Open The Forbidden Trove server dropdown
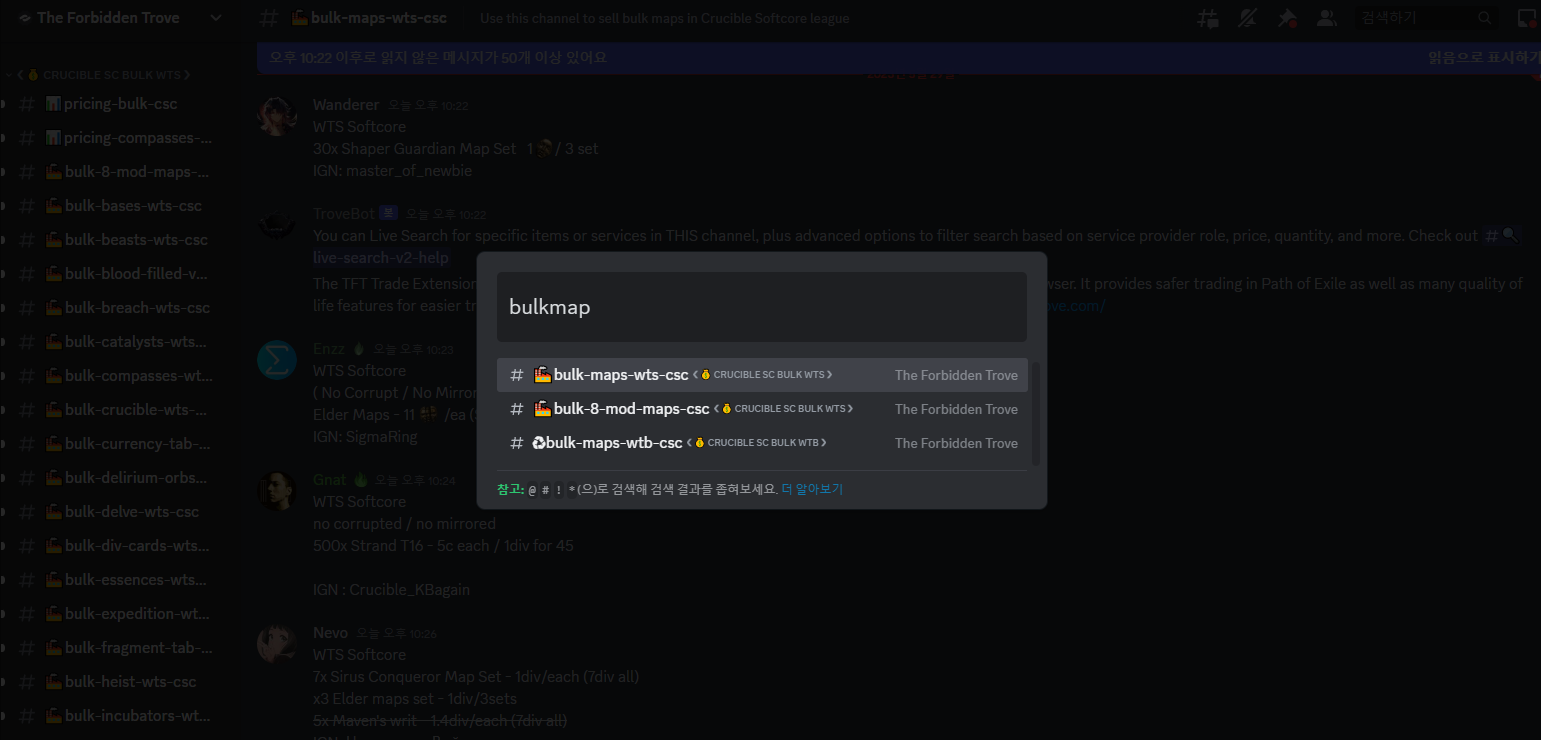 pos(120,18)
